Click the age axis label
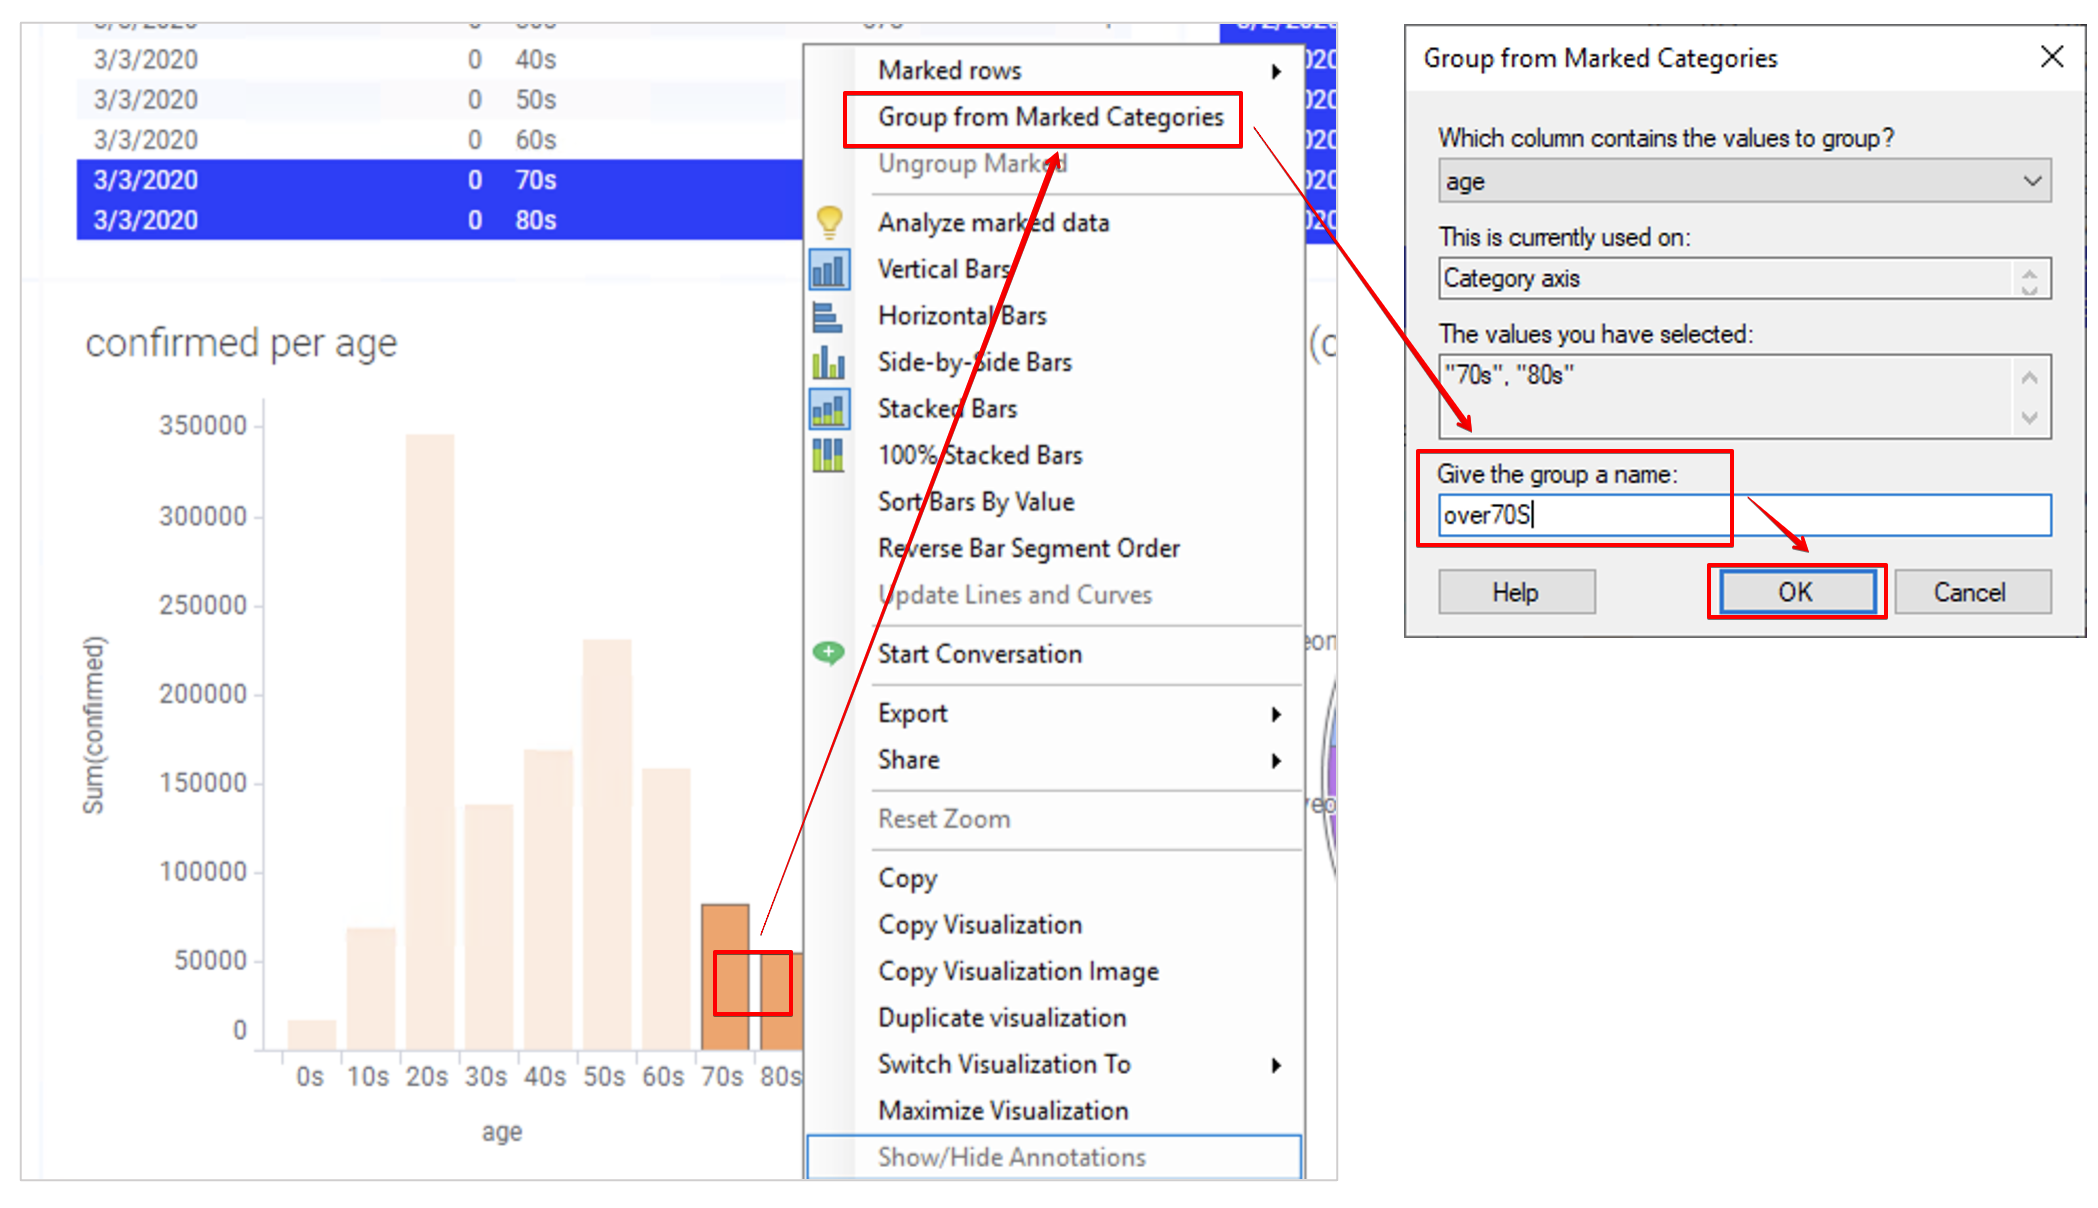 tap(502, 1132)
